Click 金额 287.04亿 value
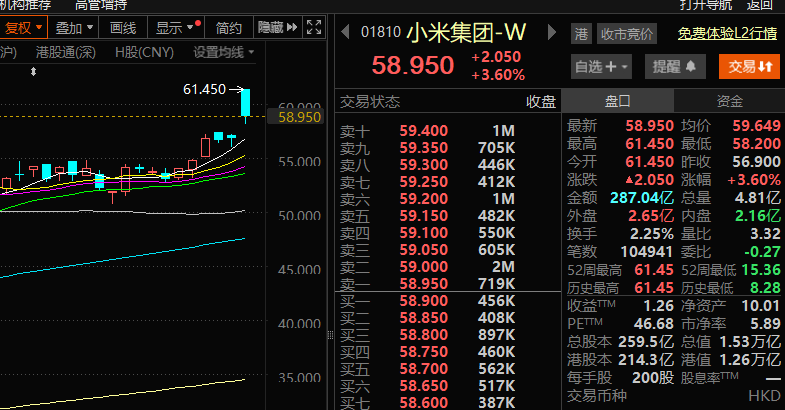Screen dimensions: 785x410 (x=642, y=198)
